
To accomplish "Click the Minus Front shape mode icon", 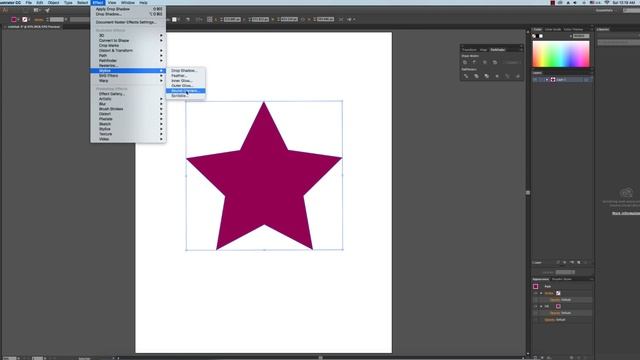I will tap(474, 62).
